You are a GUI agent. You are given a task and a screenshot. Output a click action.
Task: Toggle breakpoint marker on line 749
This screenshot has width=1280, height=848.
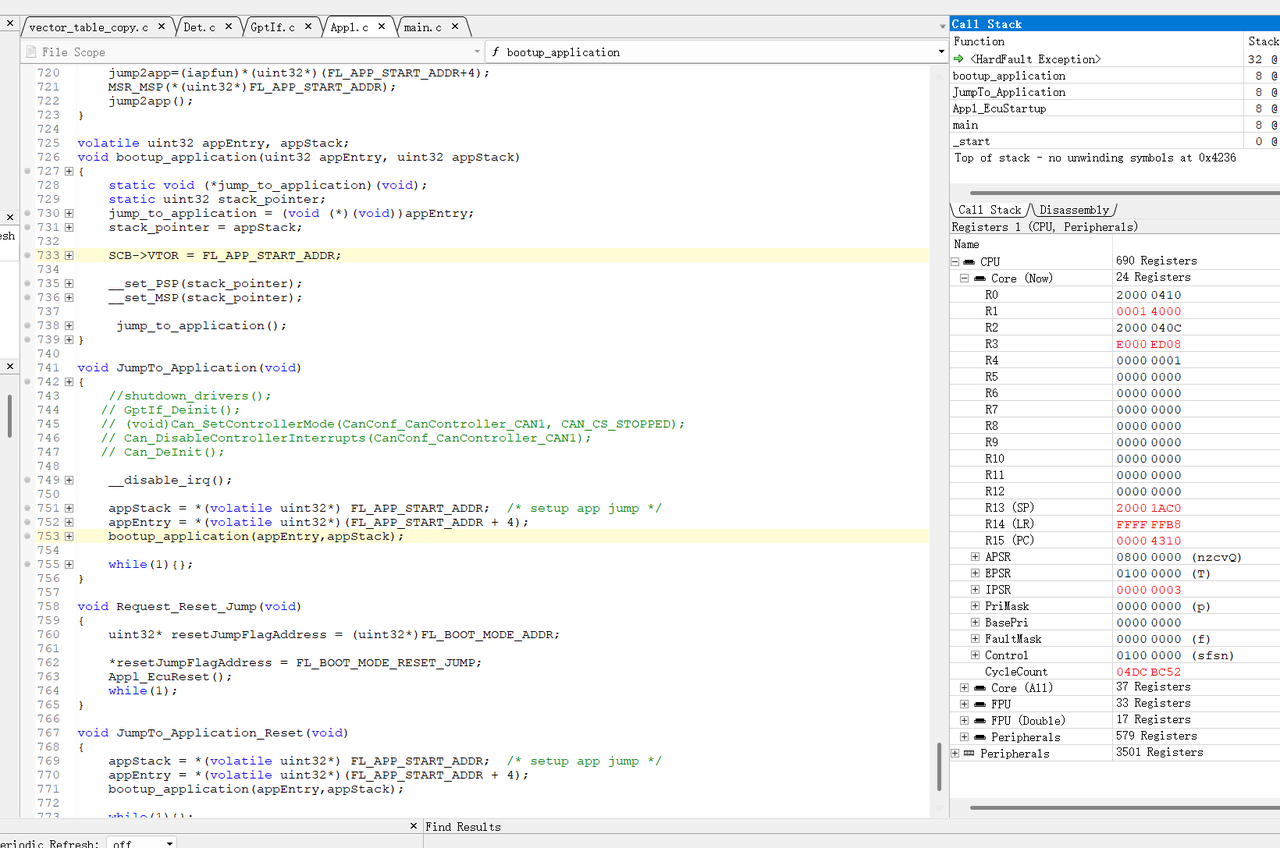27,480
